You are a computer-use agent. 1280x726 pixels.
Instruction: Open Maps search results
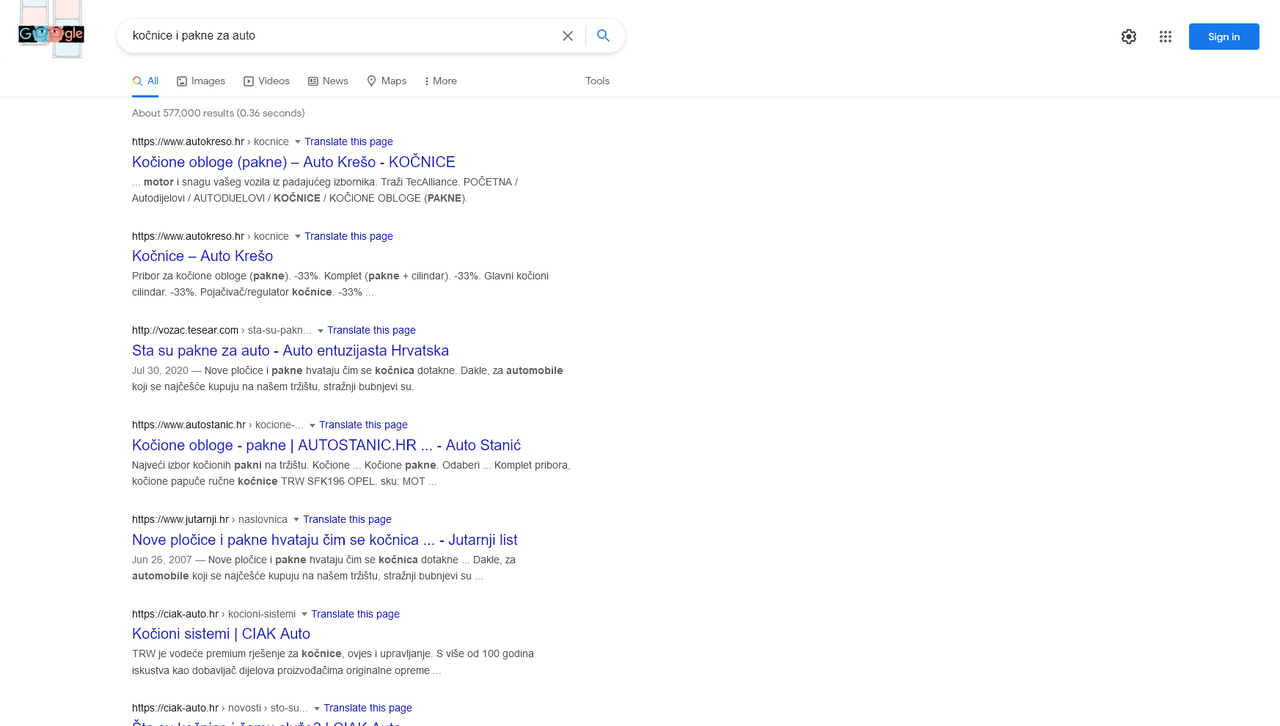pos(386,81)
